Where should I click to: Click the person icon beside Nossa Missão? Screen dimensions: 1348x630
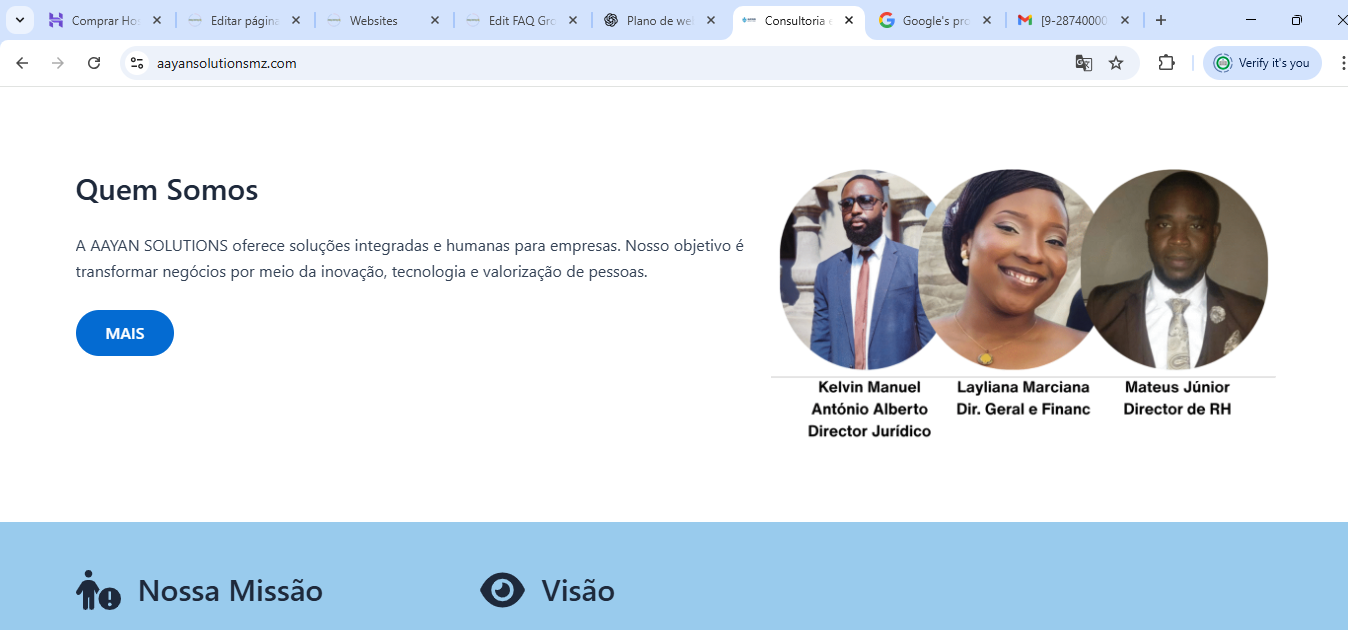(98, 590)
